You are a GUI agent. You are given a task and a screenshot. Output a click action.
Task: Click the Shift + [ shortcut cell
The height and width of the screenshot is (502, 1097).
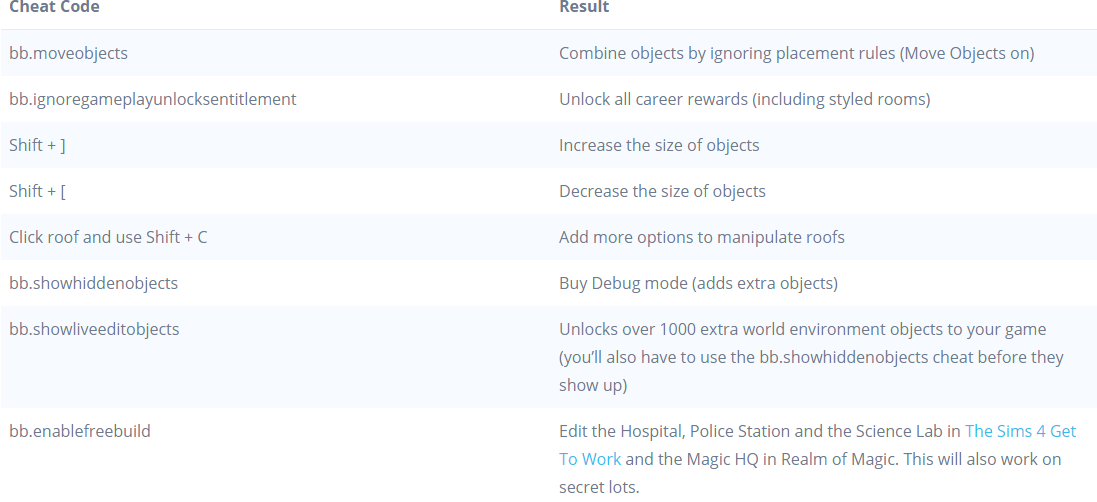[37, 191]
